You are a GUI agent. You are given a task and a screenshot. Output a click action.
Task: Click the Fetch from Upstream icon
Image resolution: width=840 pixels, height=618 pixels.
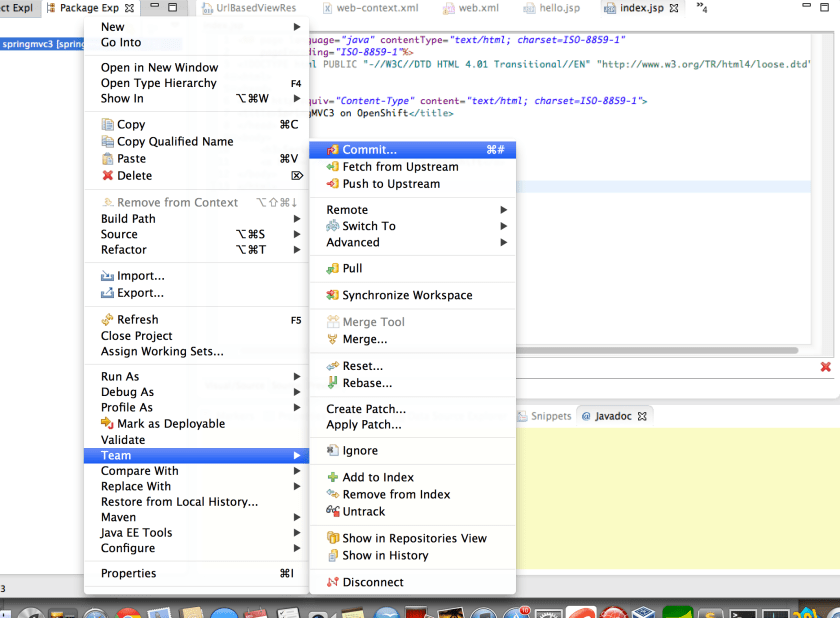coord(333,167)
